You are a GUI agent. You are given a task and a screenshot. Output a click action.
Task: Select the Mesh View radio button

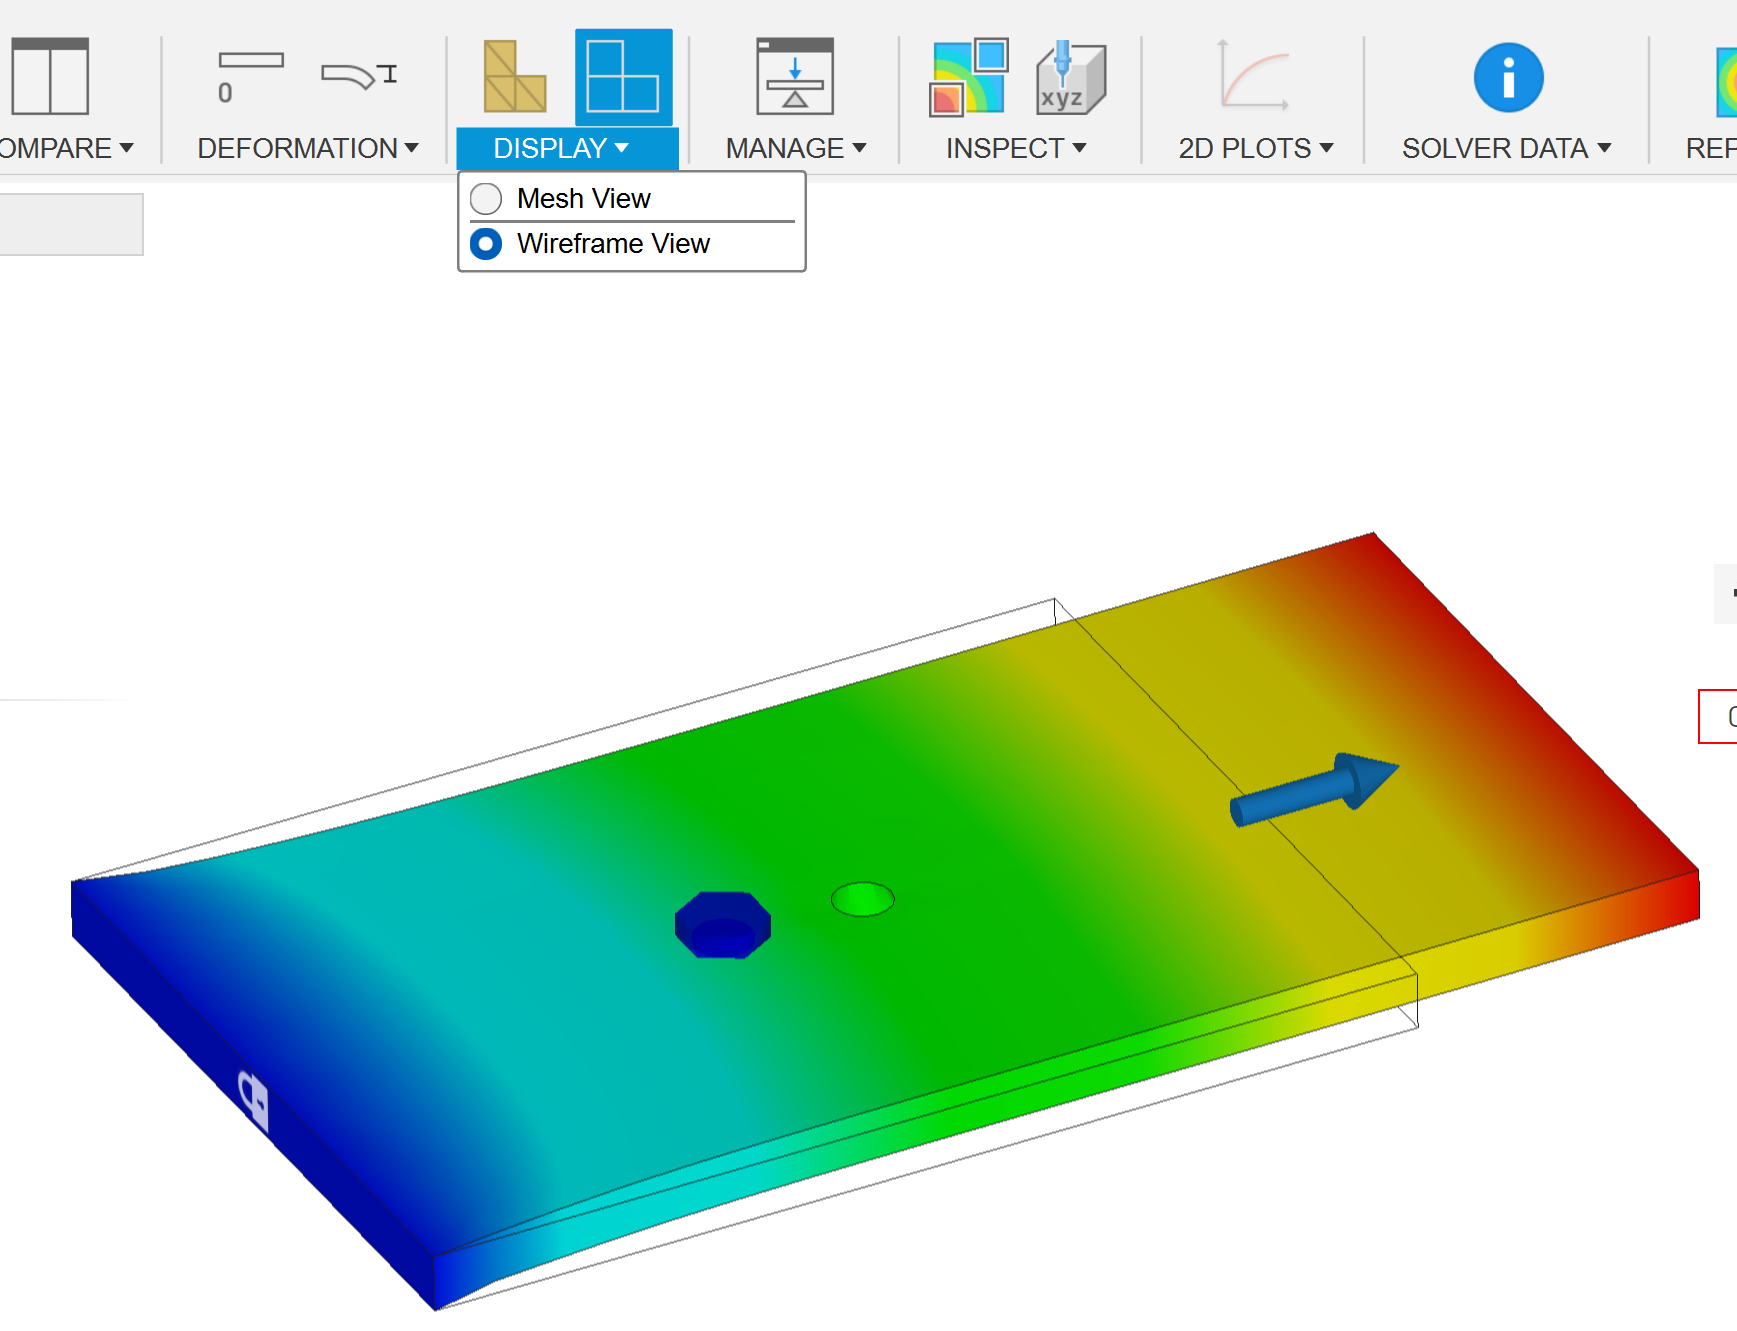[485, 198]
